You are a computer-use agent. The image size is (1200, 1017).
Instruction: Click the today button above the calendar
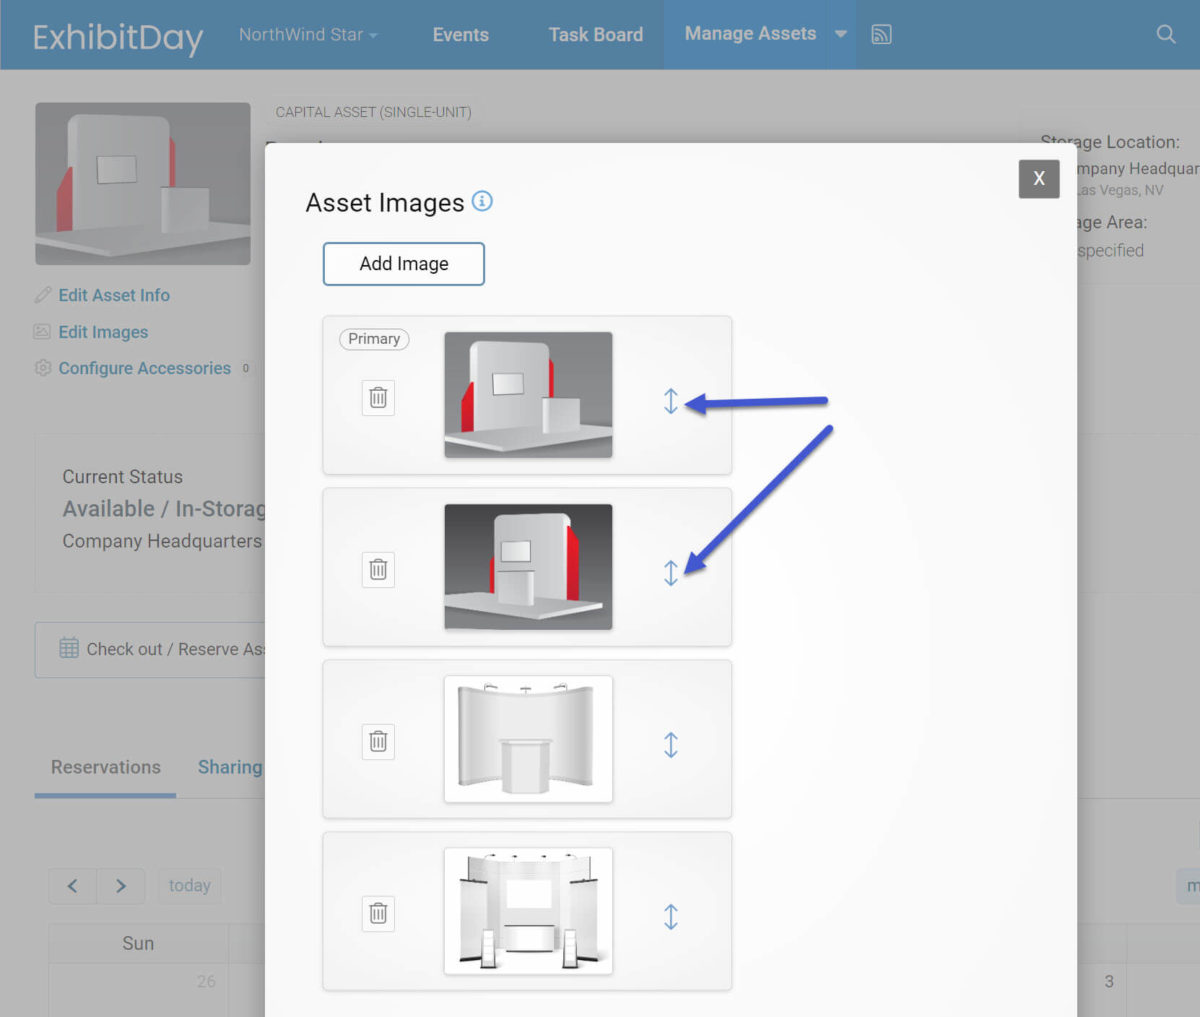(x=189, y=885)
